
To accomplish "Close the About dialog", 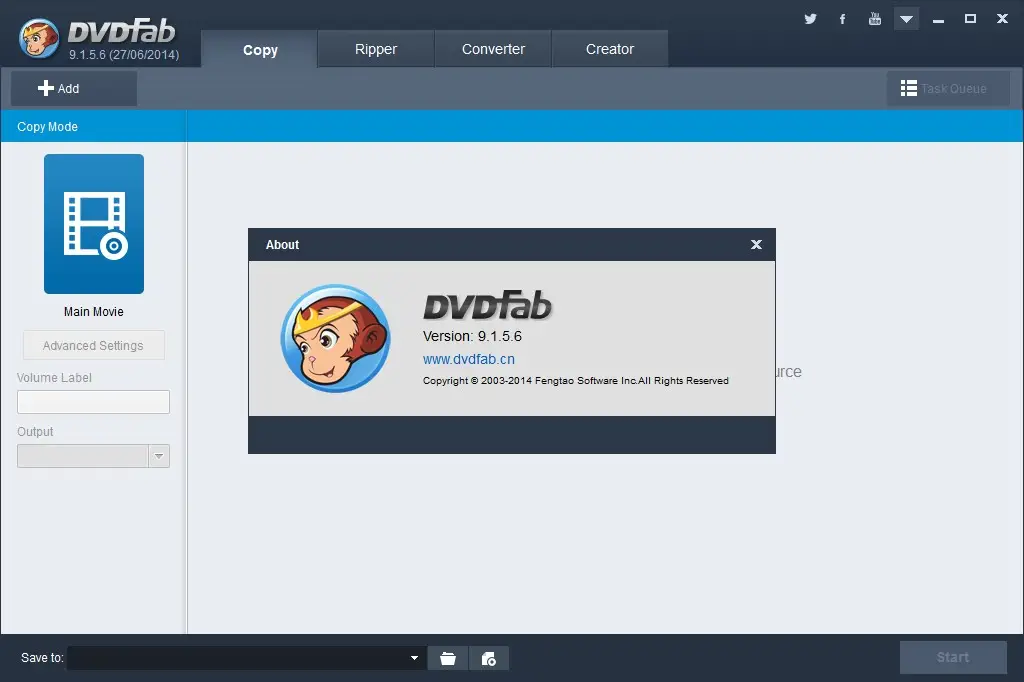I will [756, 244].
